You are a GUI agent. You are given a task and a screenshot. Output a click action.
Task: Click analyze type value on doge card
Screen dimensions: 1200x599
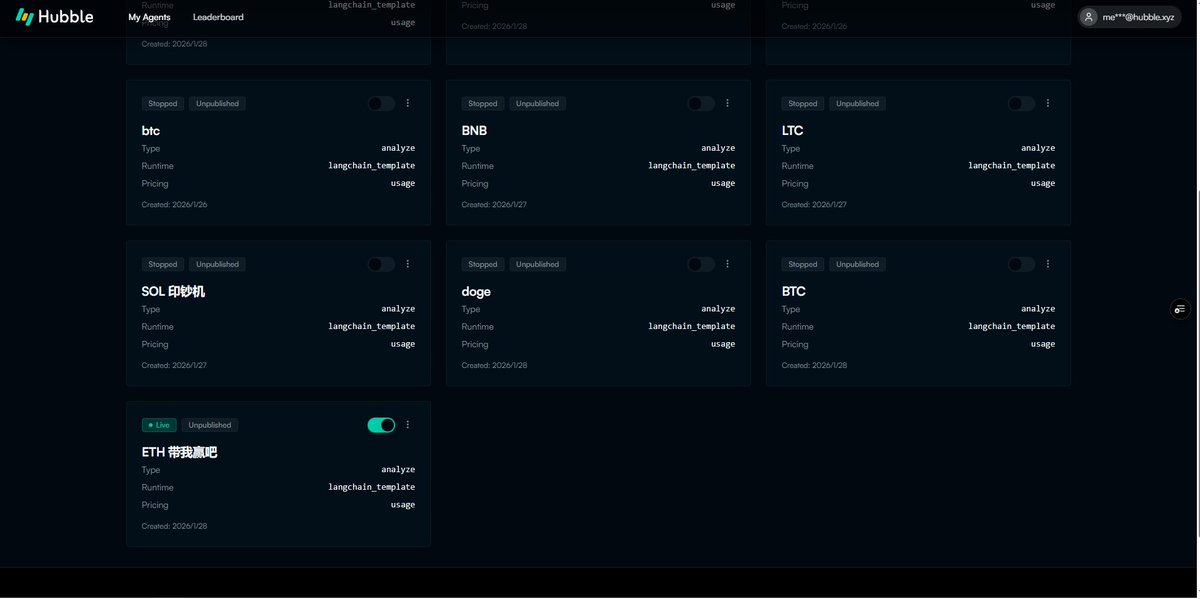click(718, 309)
